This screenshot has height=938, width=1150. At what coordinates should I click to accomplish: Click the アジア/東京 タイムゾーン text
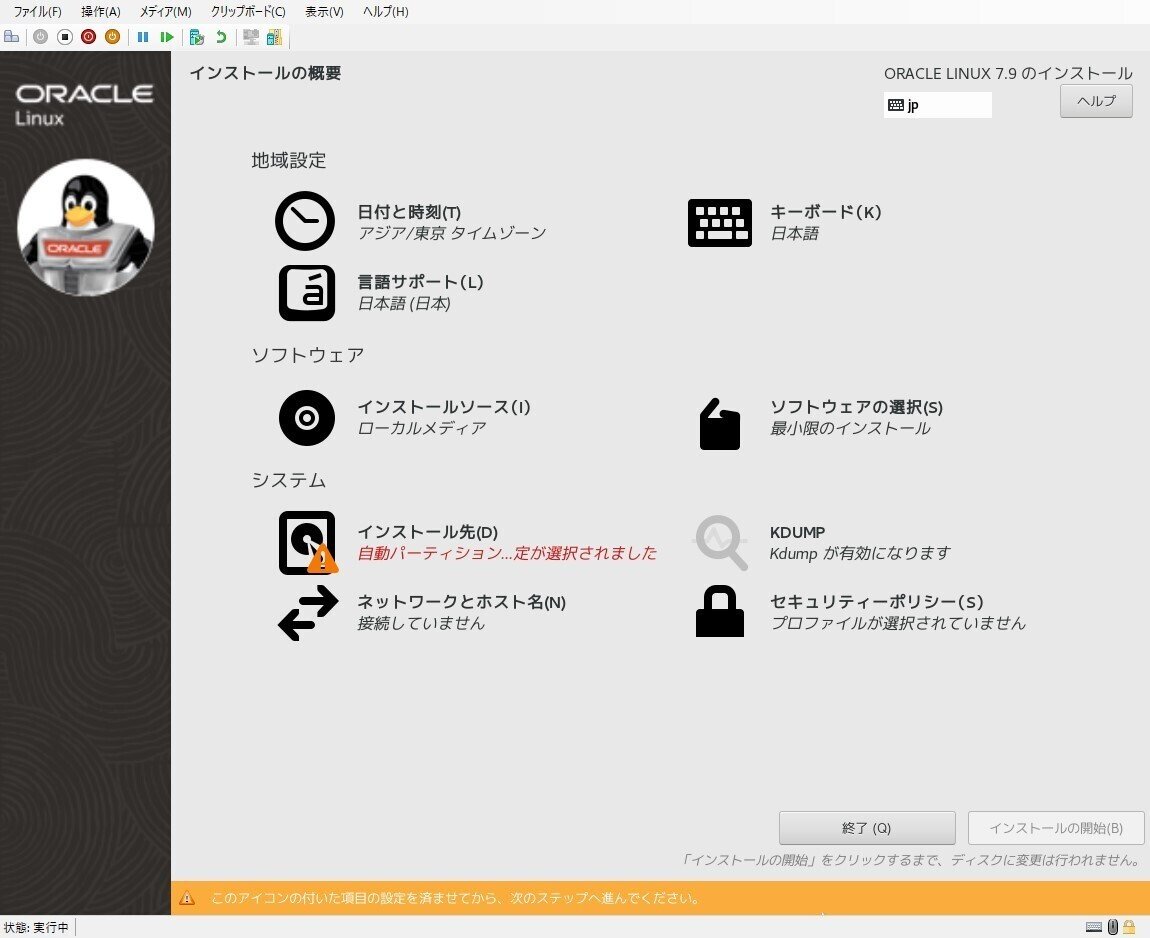click(x=452, y=233)
